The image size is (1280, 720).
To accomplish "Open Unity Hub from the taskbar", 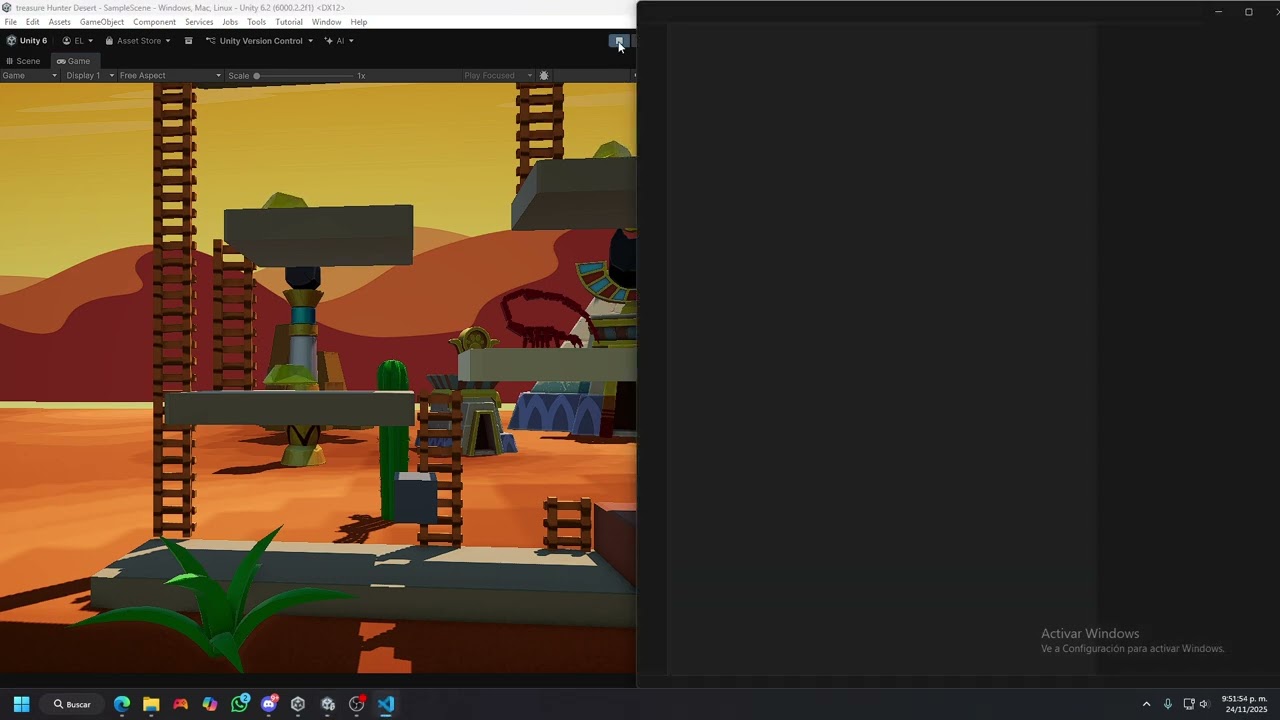I will [298, 704].
